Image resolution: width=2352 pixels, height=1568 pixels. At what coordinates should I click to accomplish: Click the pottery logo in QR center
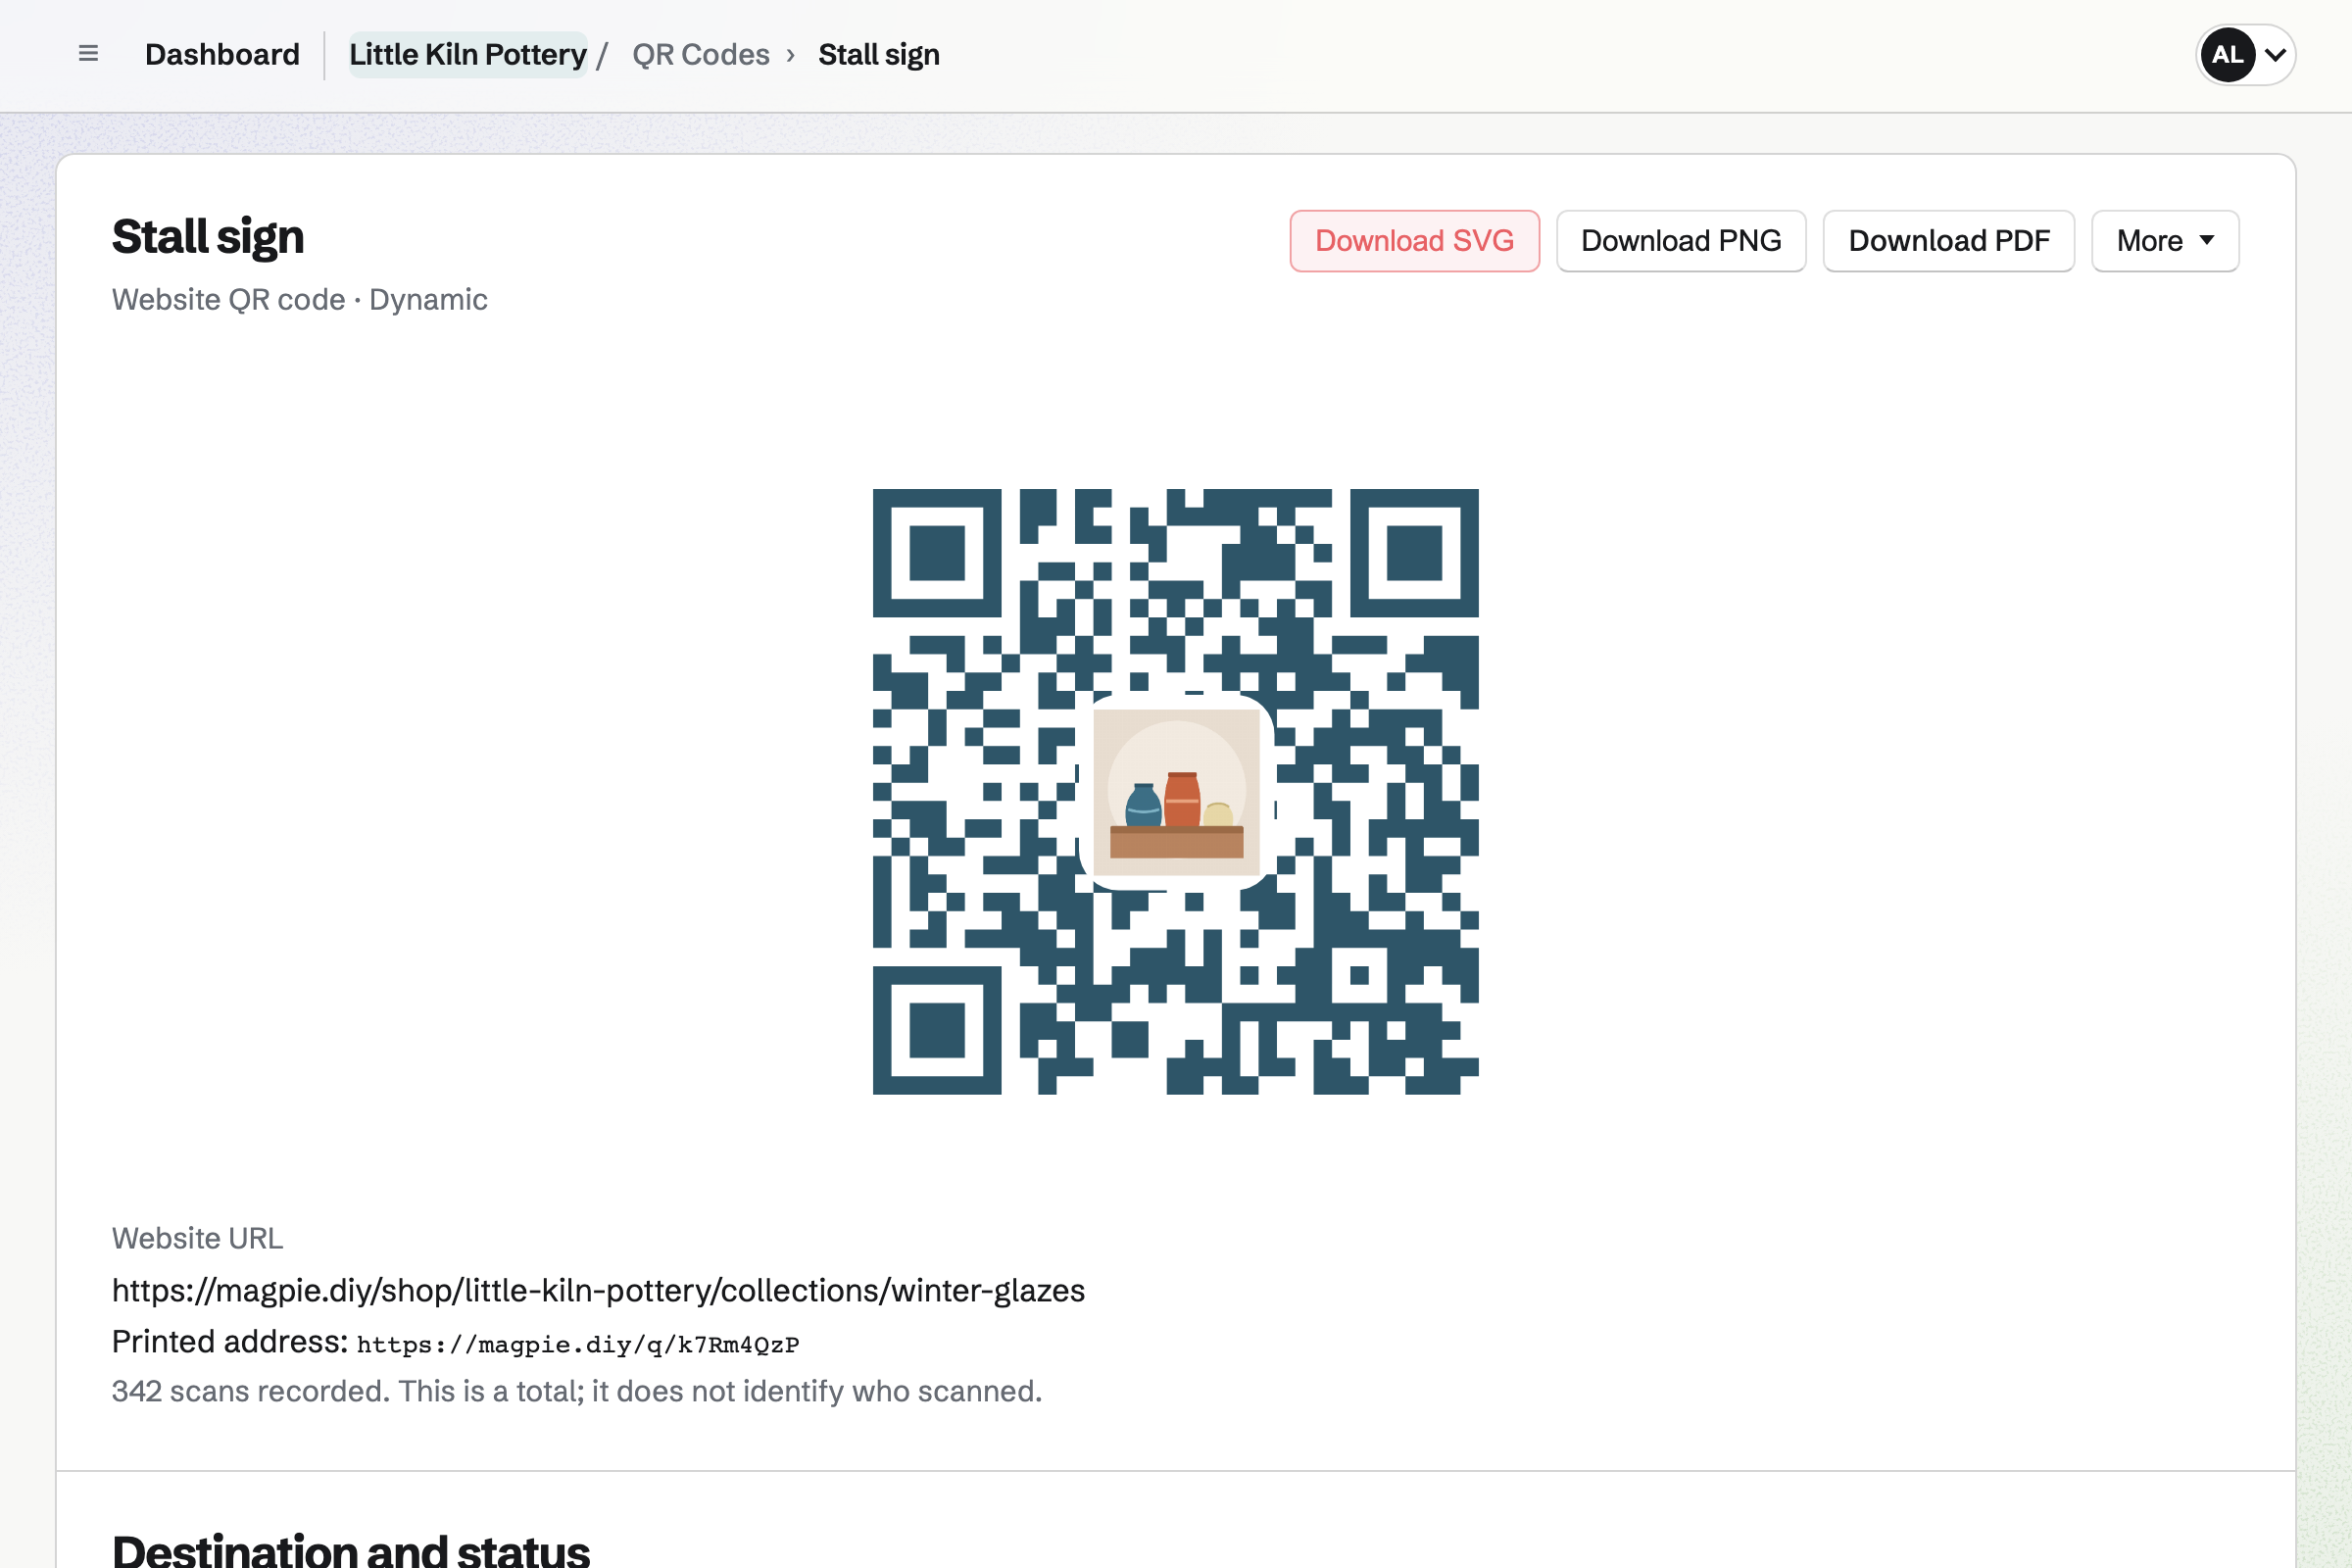(1176, 791)
